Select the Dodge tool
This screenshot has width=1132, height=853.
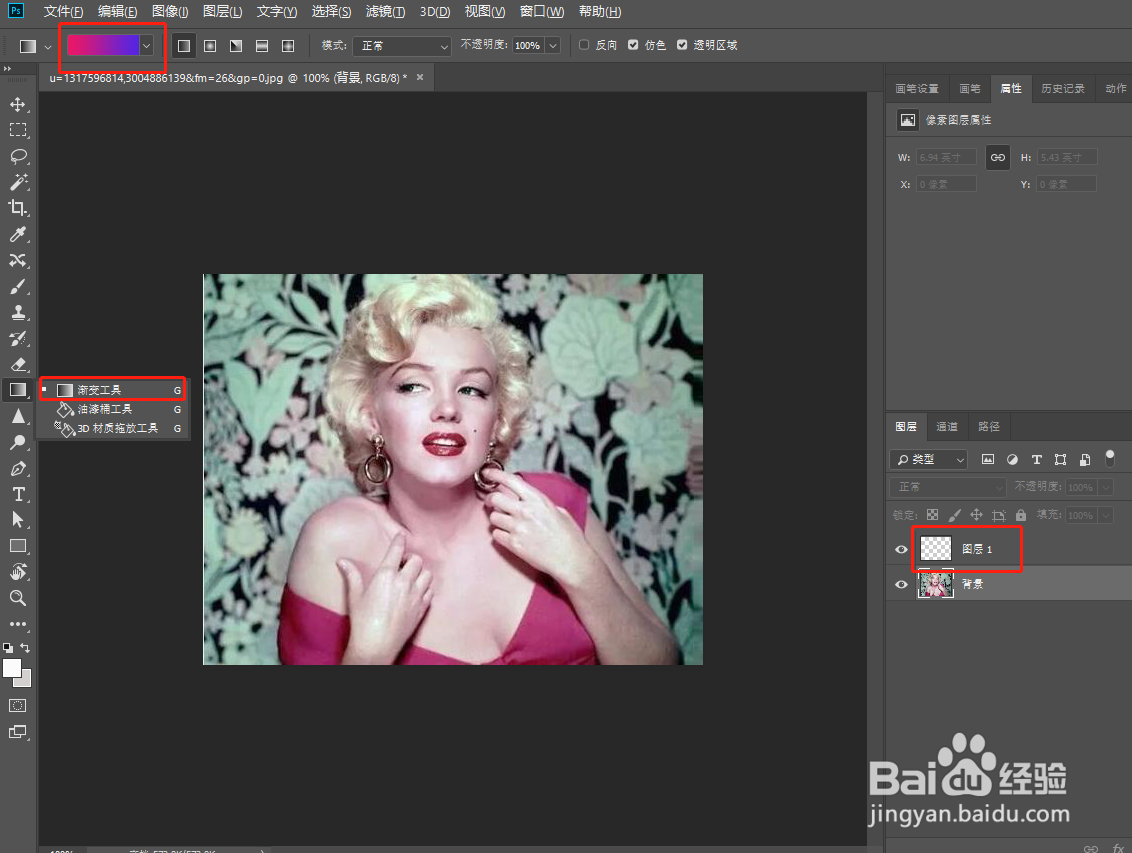[x=18, y=442]
